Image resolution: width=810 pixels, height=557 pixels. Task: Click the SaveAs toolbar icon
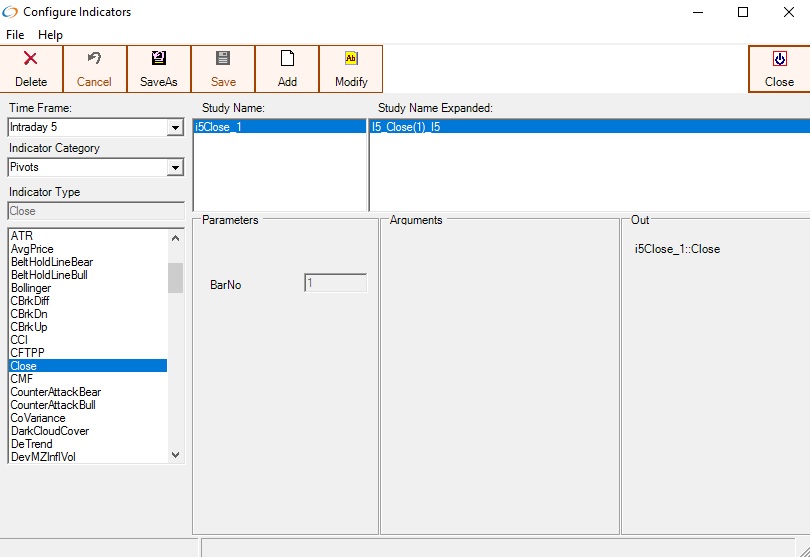tap(159, 59)
